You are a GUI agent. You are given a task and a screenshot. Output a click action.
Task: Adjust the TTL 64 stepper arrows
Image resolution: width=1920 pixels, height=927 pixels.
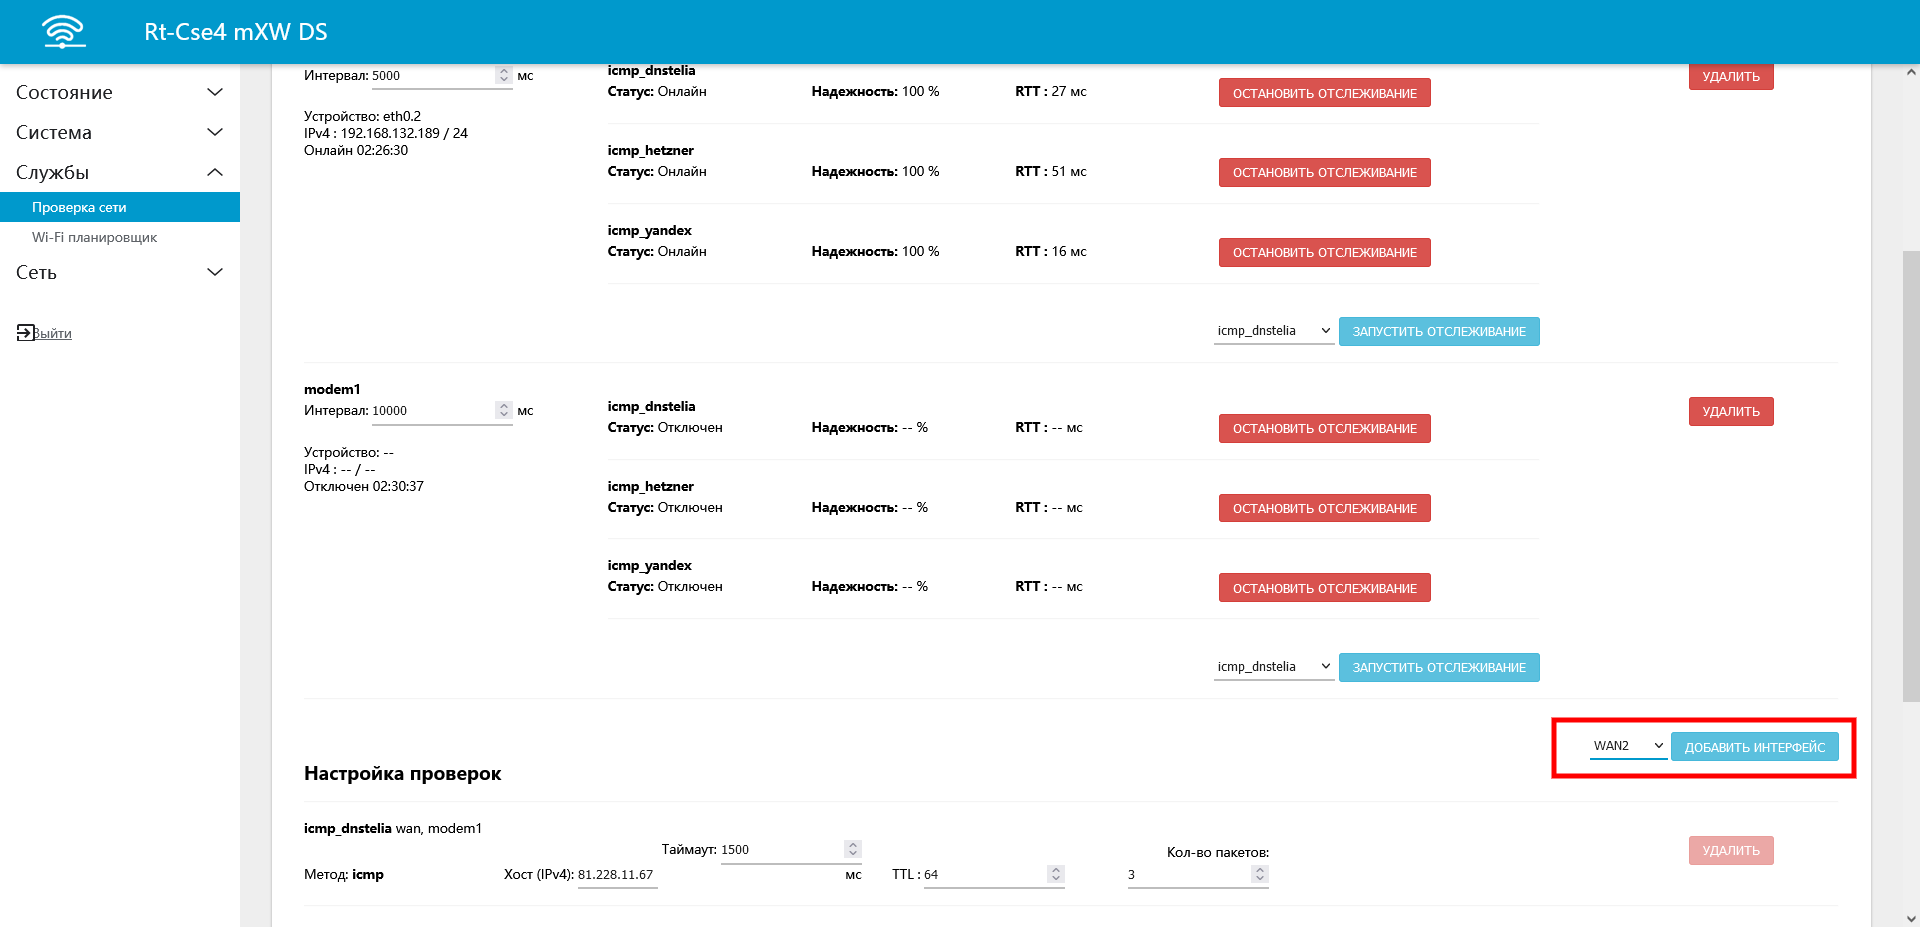[x=1055, y=874]
